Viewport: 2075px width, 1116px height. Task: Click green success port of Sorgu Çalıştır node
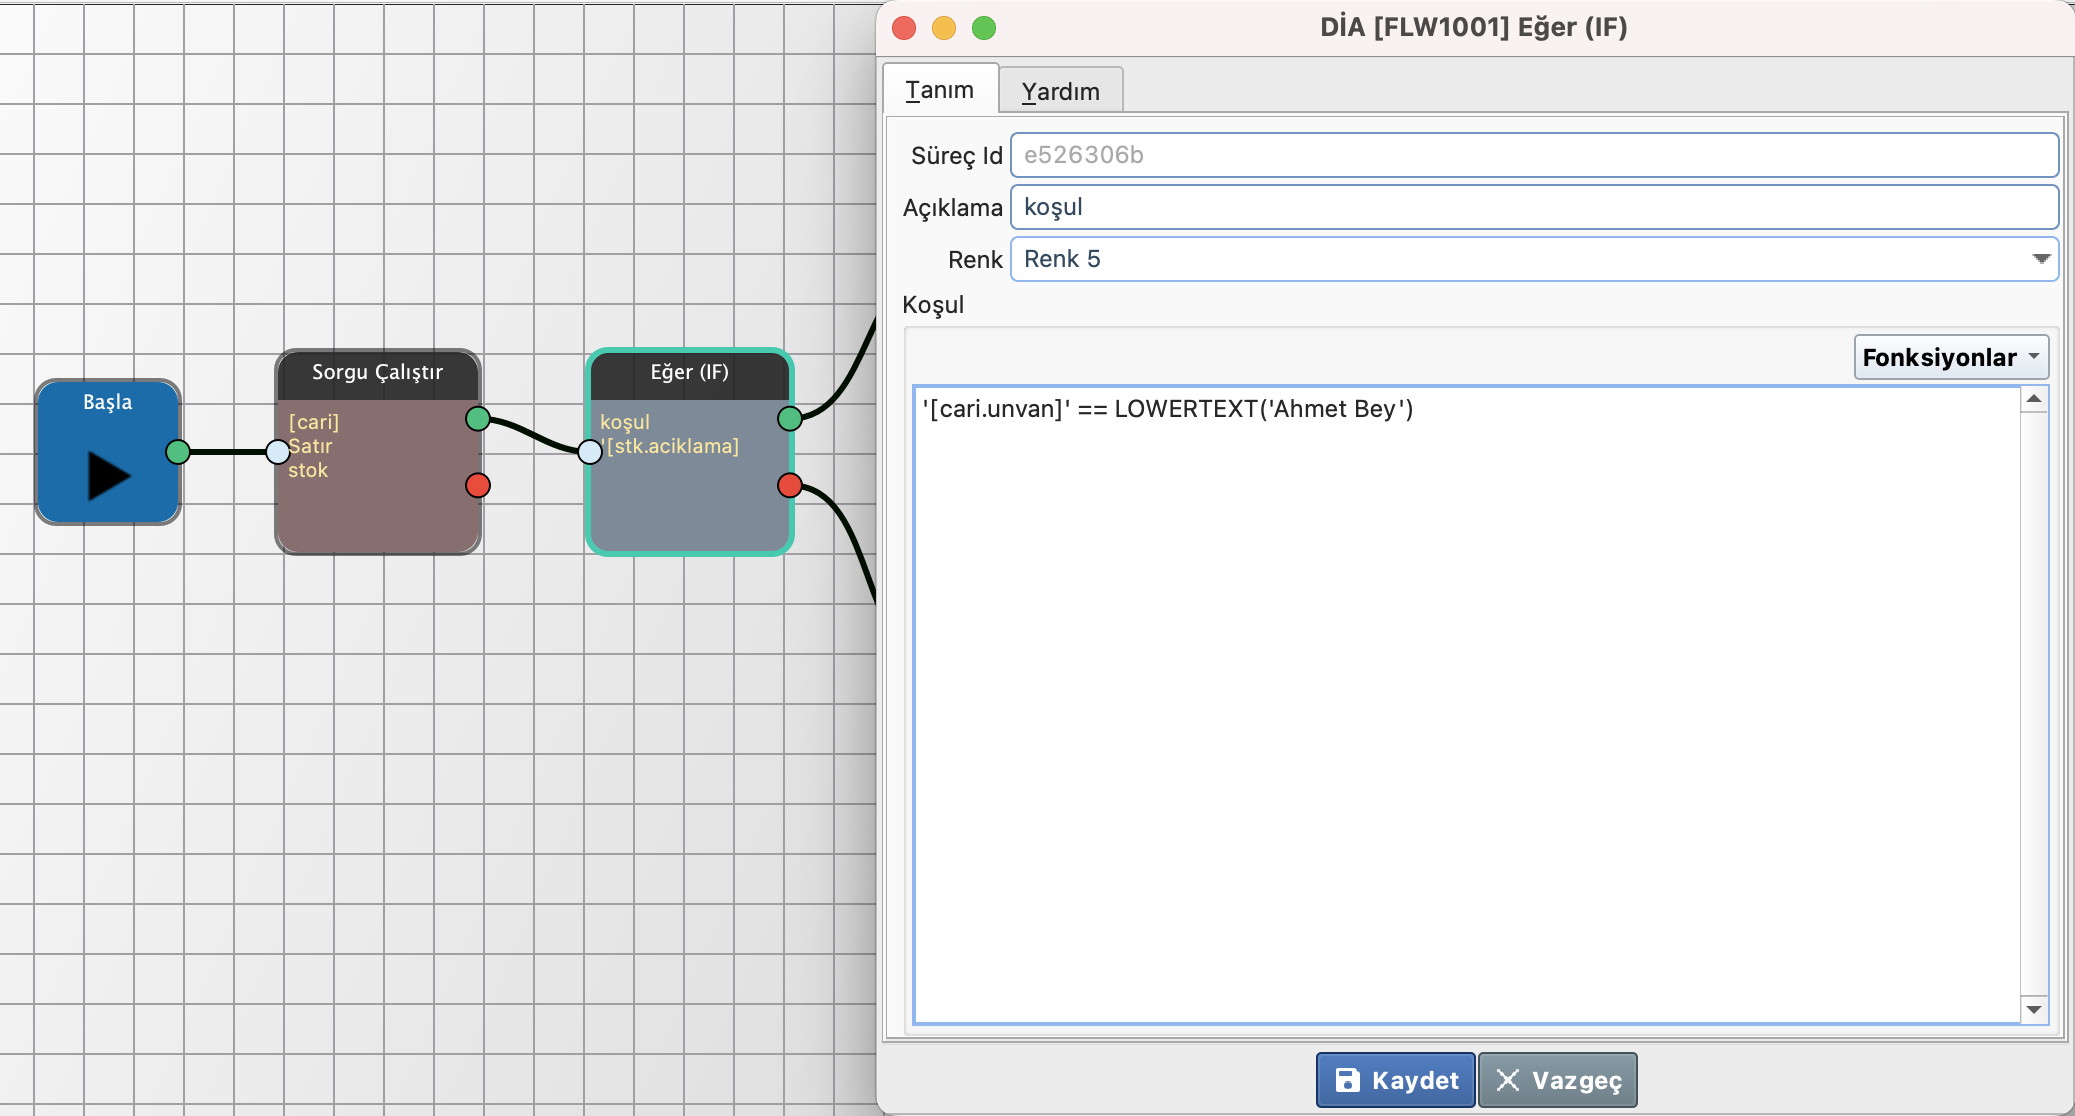478,418
